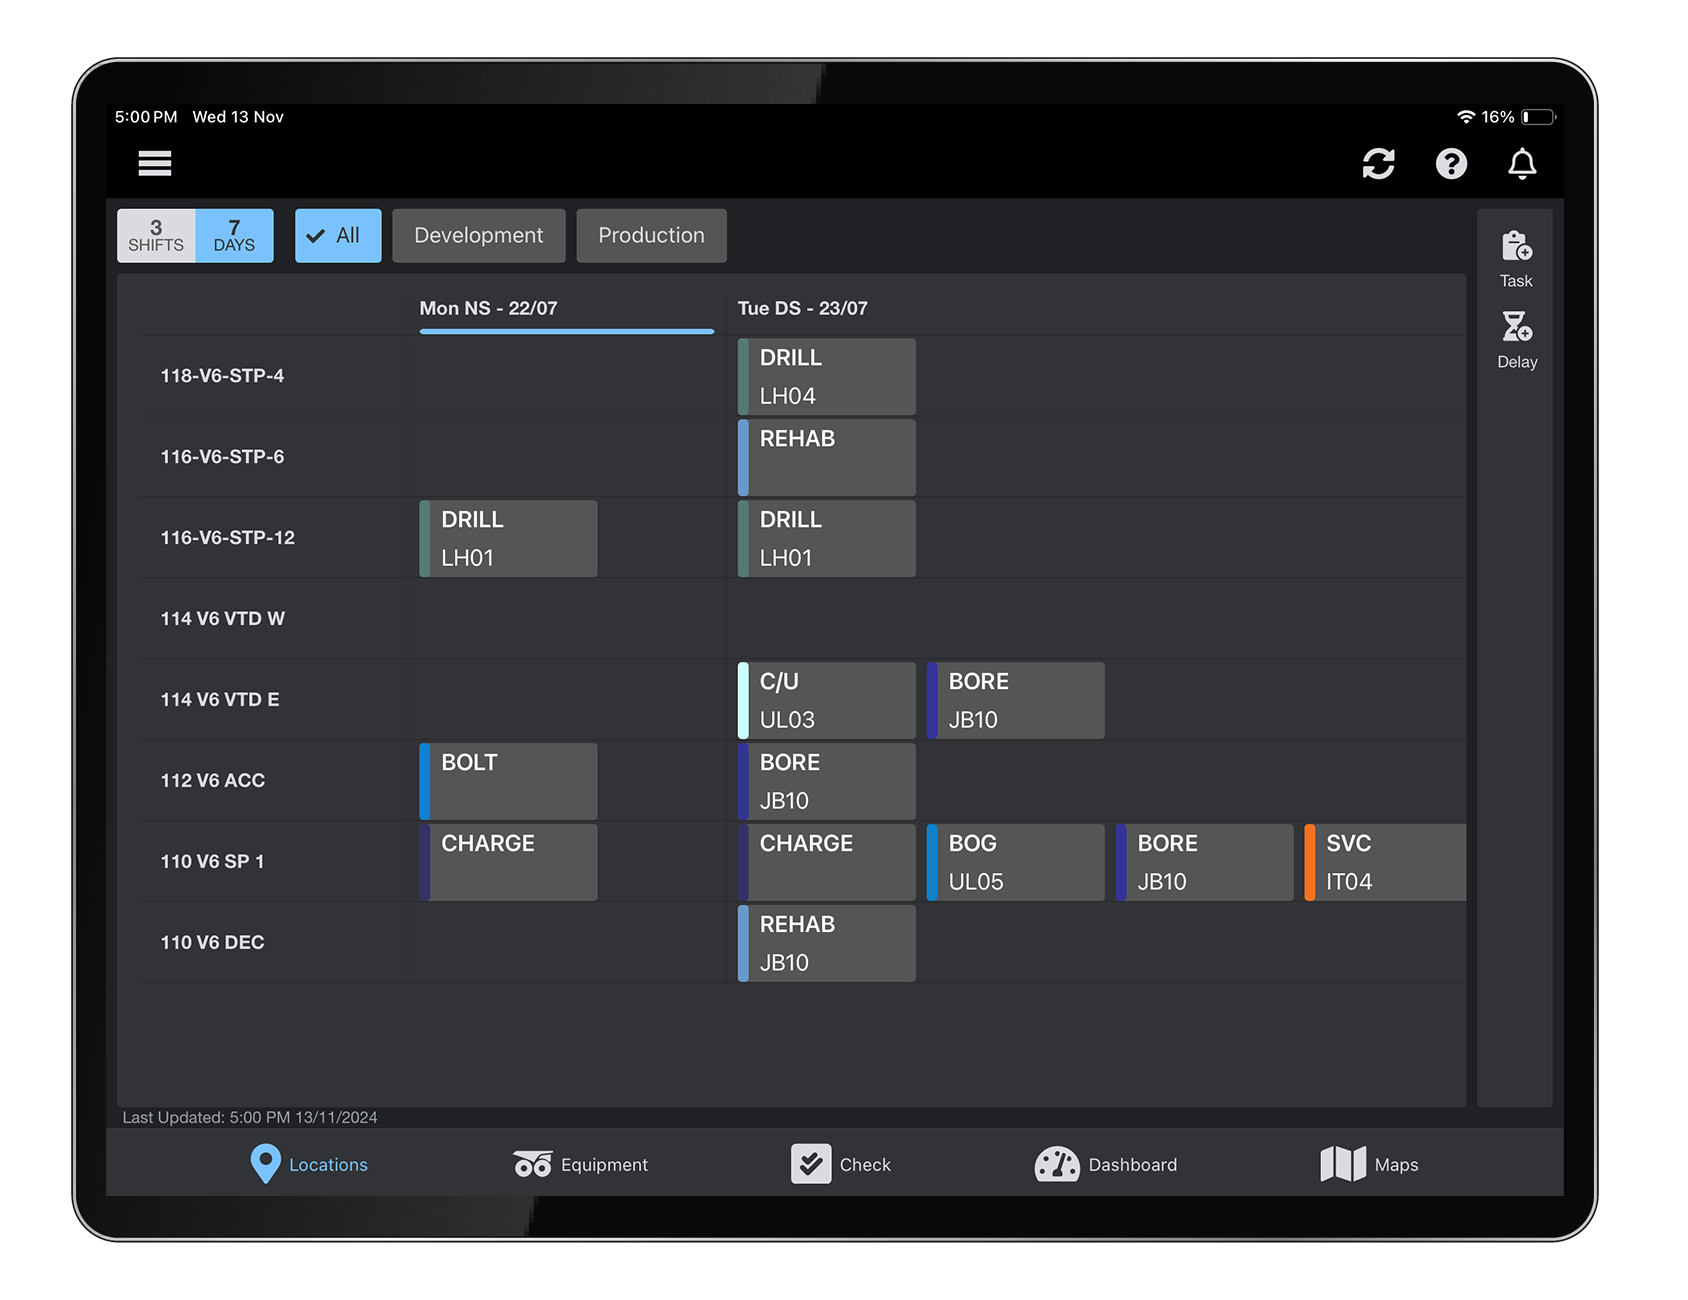Toggle the All filter

338,236
